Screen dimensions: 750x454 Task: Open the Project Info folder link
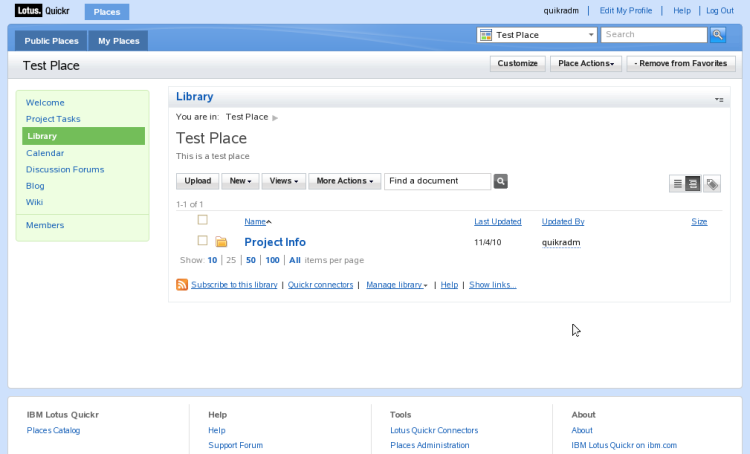pos(275,242)
